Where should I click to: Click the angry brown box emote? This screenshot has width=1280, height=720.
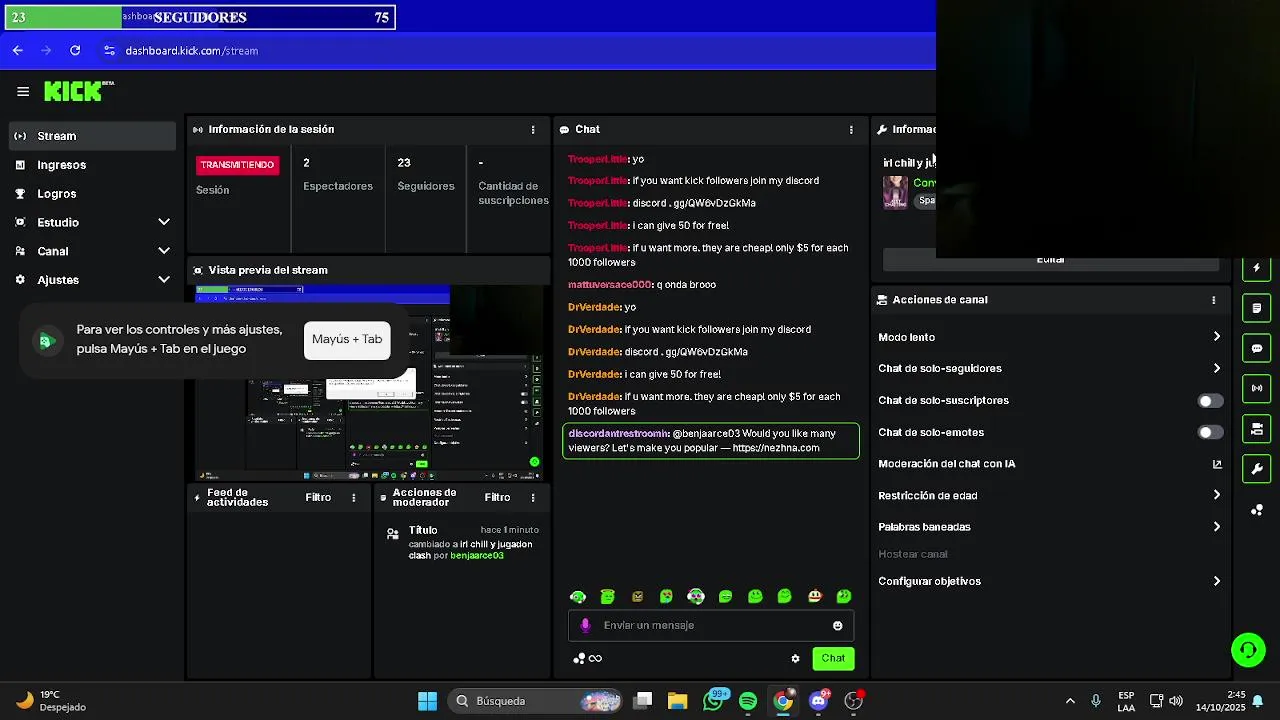(x=637, y=596)
